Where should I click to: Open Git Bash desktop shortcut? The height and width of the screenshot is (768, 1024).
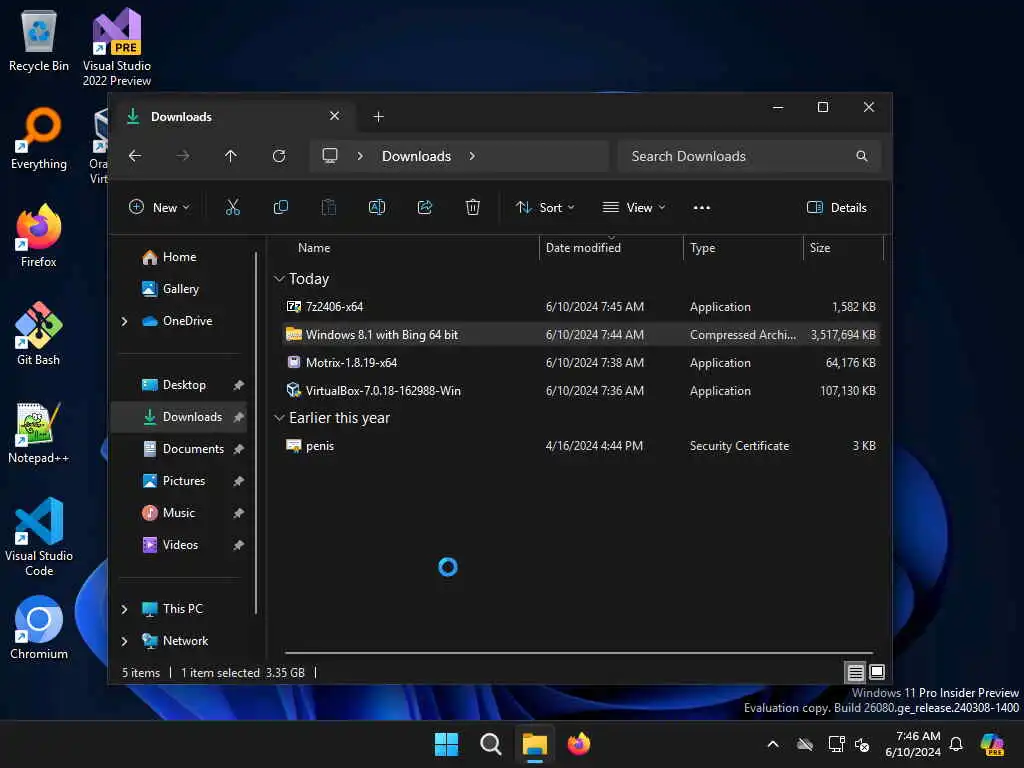tap(39, 334)
